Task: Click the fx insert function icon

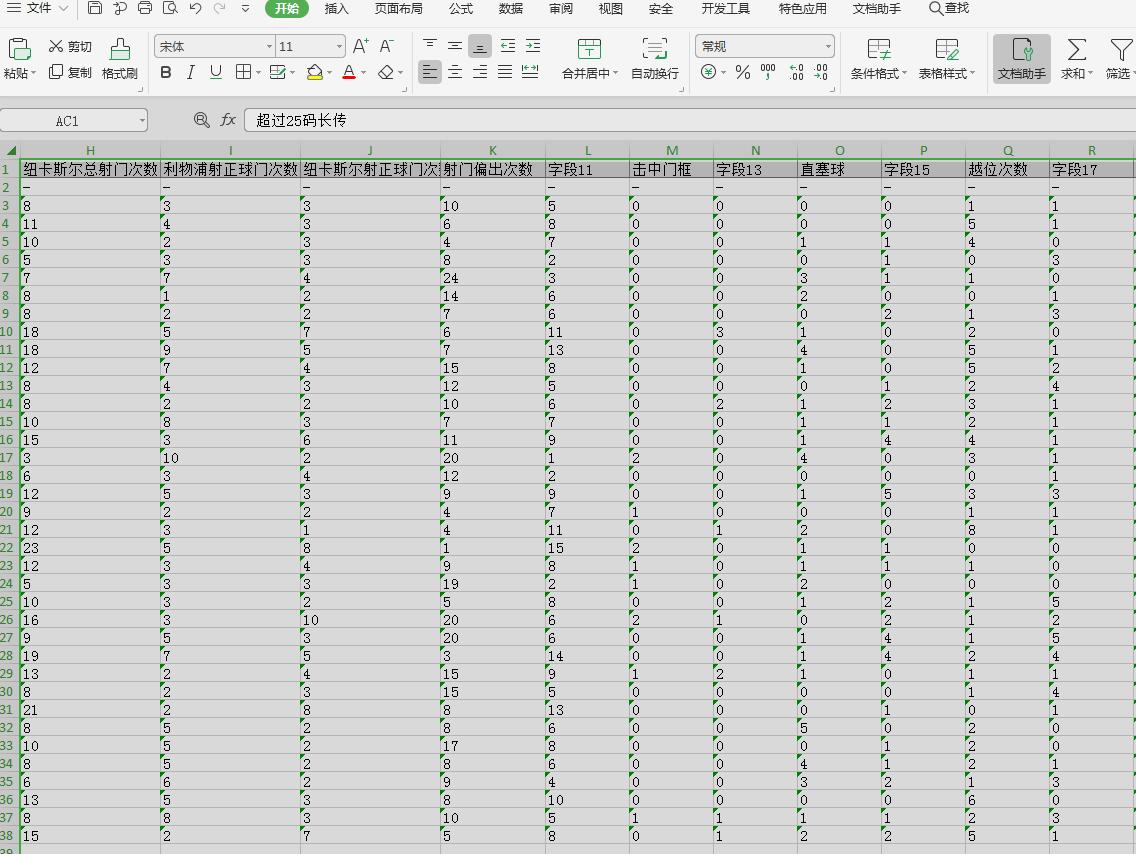Action: [228, 120]
